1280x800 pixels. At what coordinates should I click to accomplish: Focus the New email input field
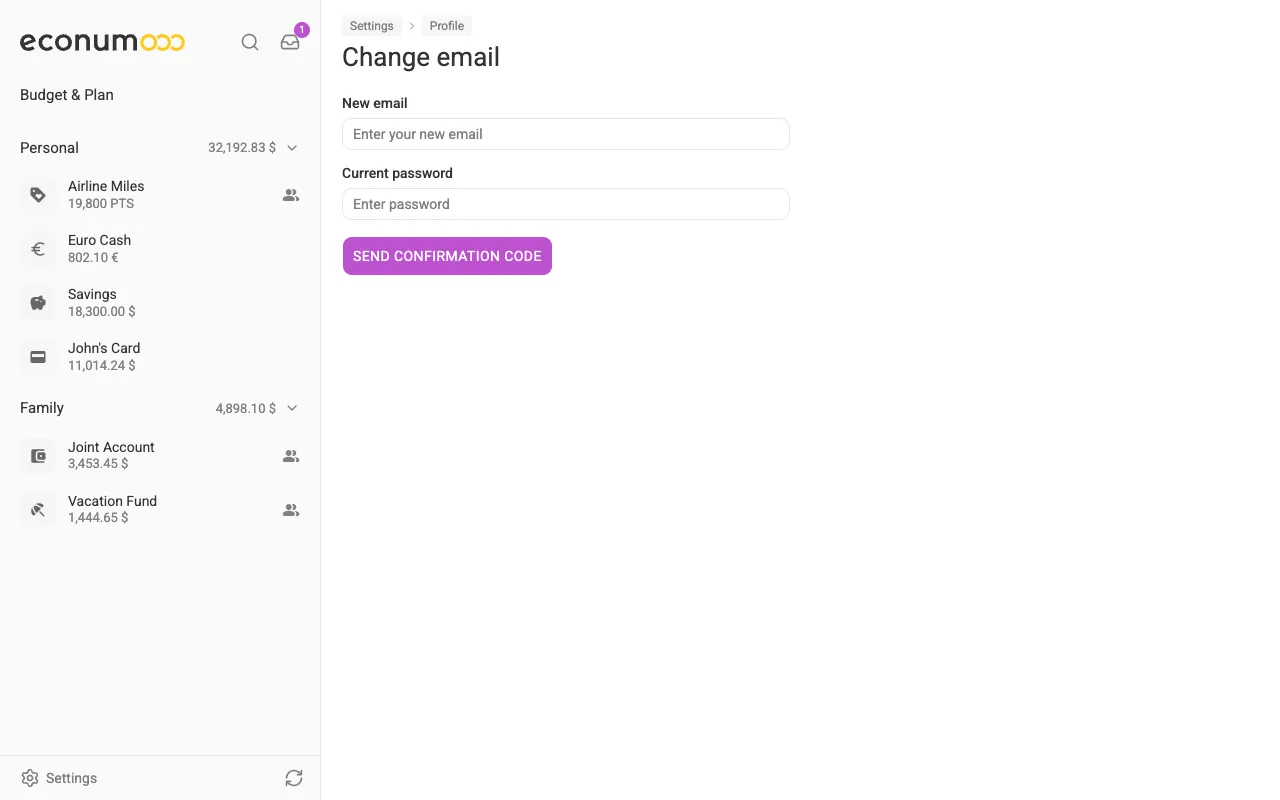[566, 134]
